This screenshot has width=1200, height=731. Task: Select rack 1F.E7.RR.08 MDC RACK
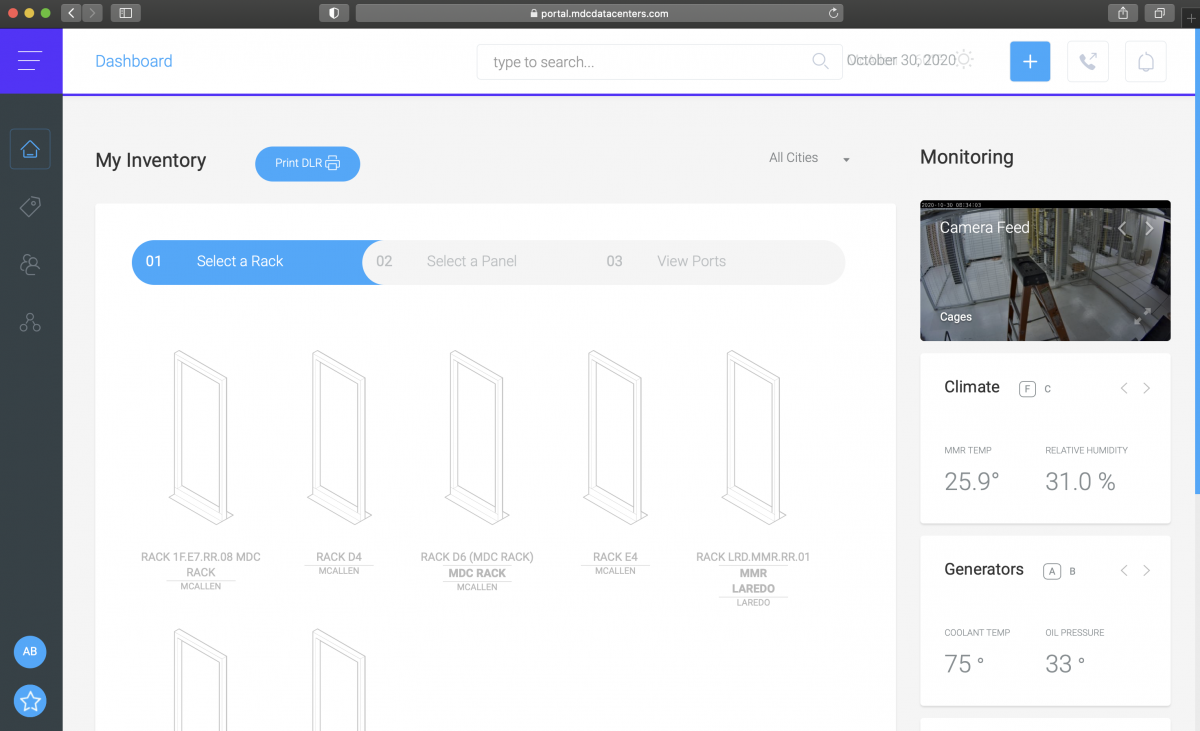pos(201,437)
